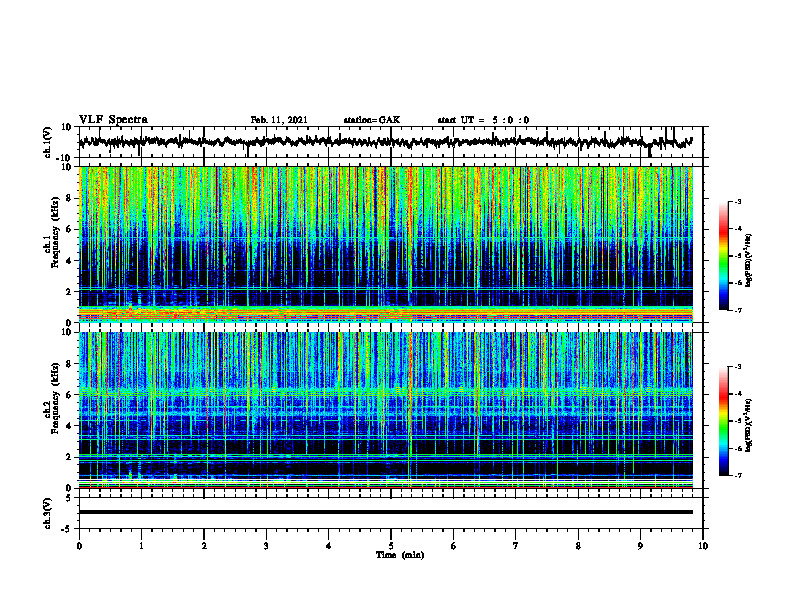Click the "-5" tick on the ch.3(V) axis
This screenshot has height=612, width=792.
coord(67,529)
